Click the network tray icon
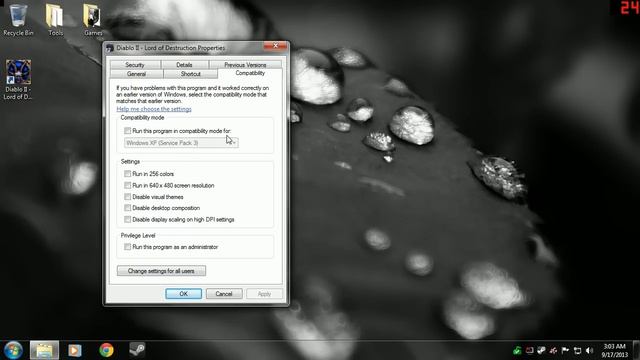The image size is (640, 360). (578, 350)
